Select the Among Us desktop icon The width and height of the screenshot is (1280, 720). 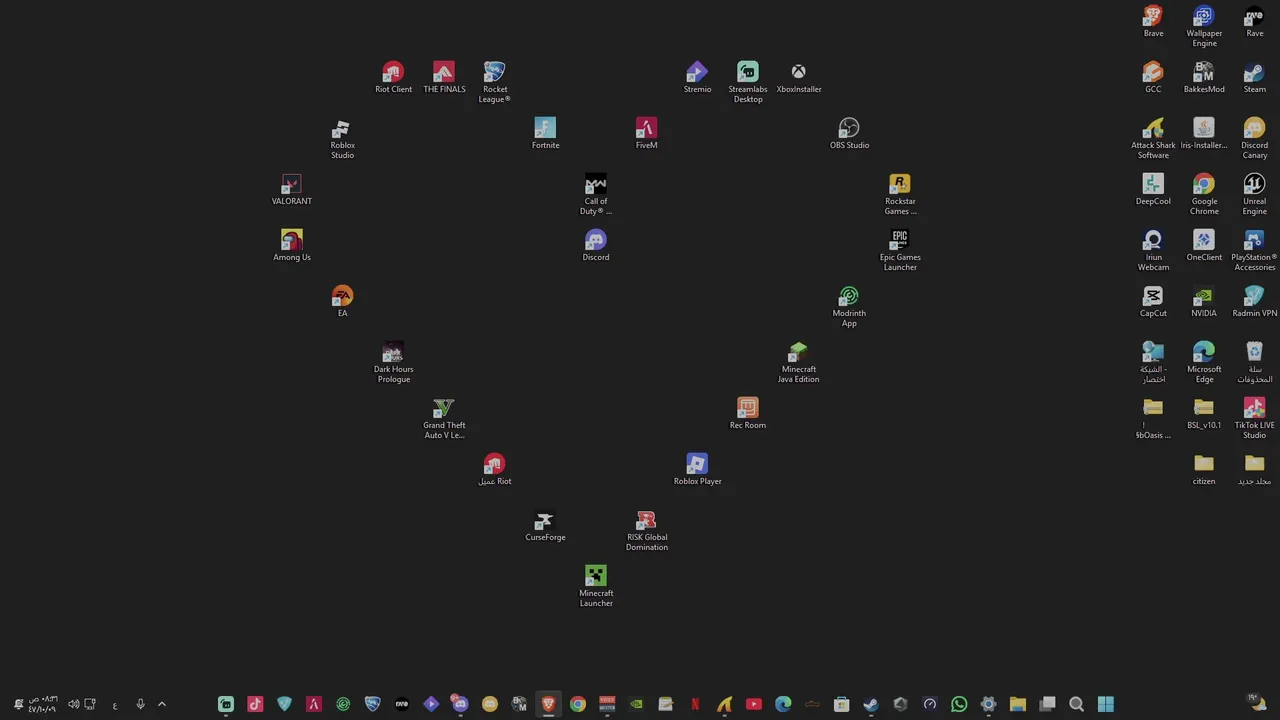292,245
